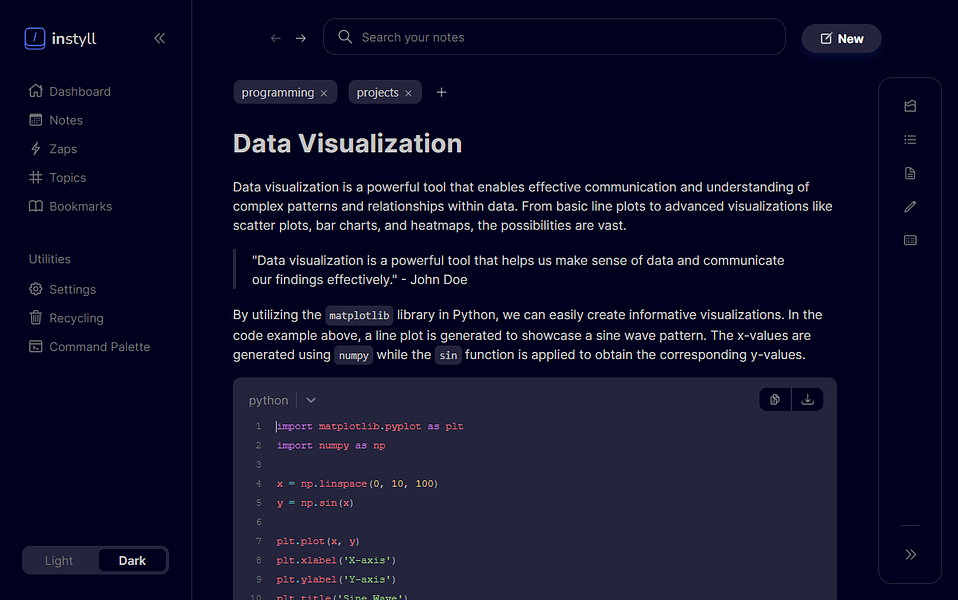
Task: Open the table icon in right panel
Action: 910,240
